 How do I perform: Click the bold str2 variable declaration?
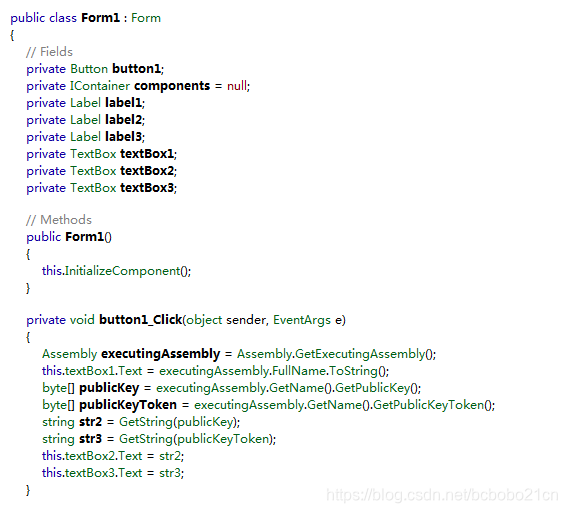coord(90,422)
